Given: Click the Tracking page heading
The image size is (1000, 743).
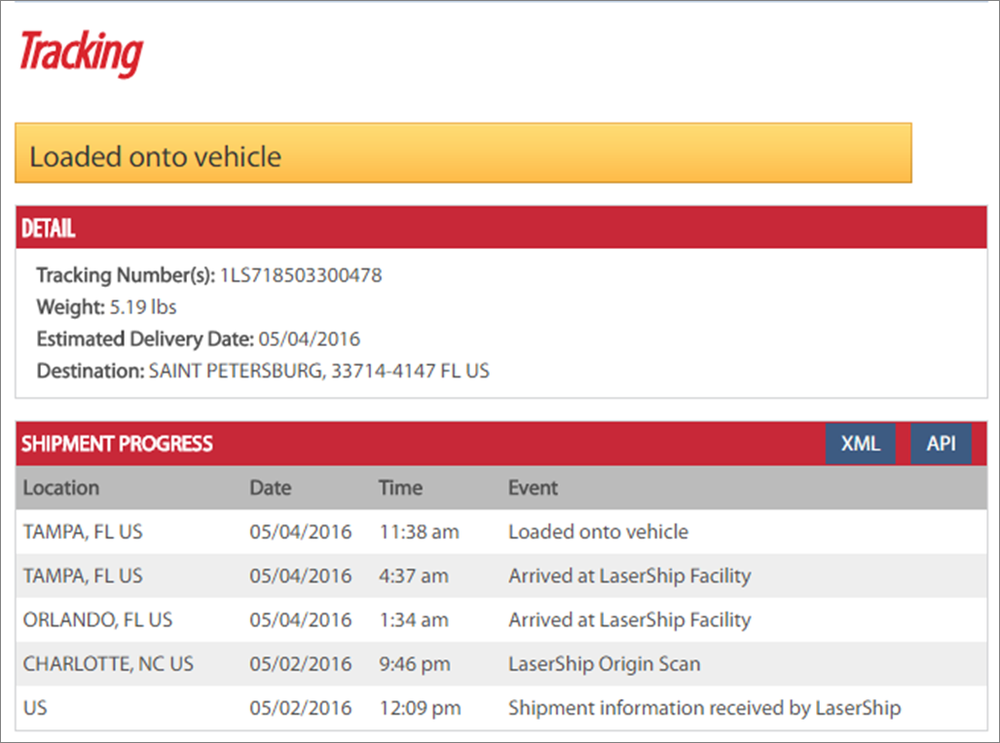Looking at the screenshot, I should pos(81,54).
